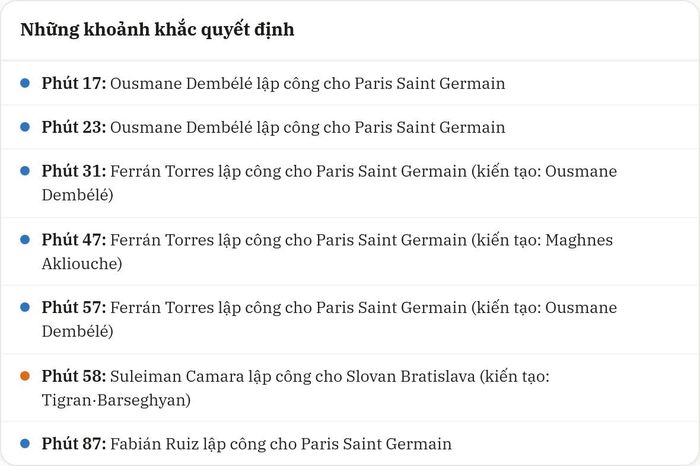Click the blue dot beside Phút 47
Image resolution: width=700 pixels, height=466 pixels.
(25, 240)
